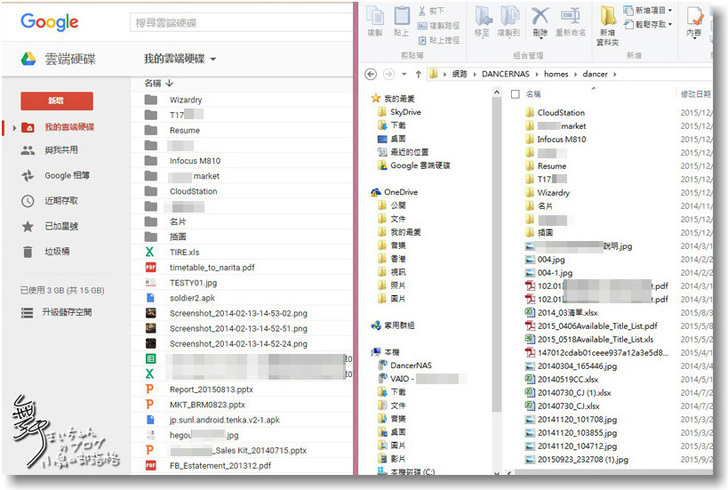The height and width of the screenshot is (490, 728).
Task: Select 20140519CC.xlsx in Explorer
Action: [x=568, y=379]
